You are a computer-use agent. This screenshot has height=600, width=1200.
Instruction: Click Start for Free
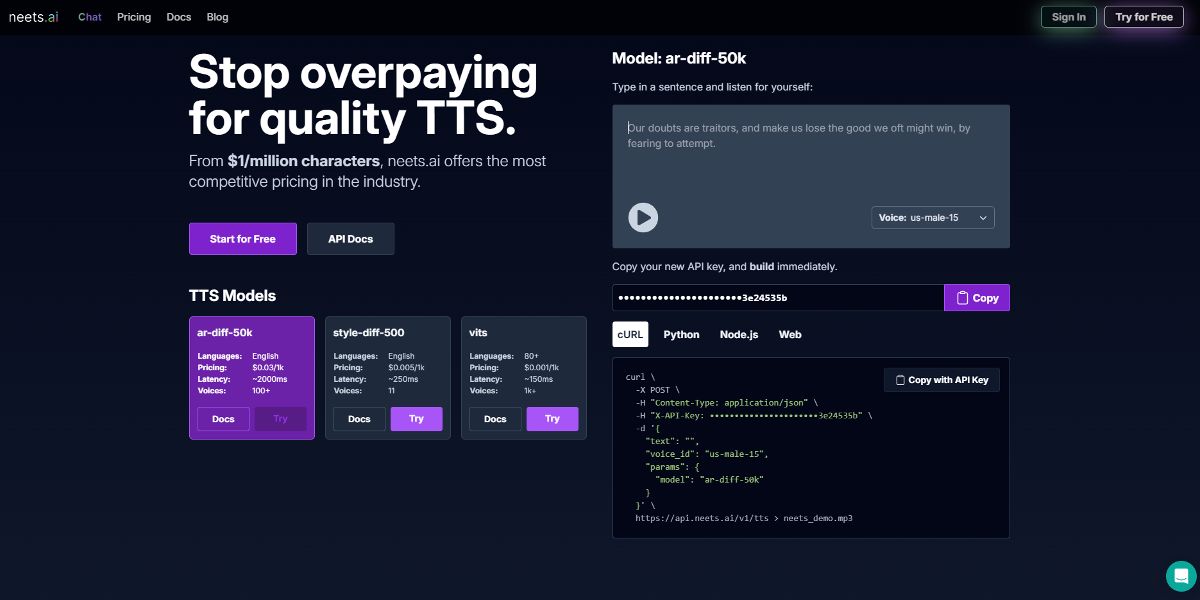pyautogui.click(x=242, y=238)
